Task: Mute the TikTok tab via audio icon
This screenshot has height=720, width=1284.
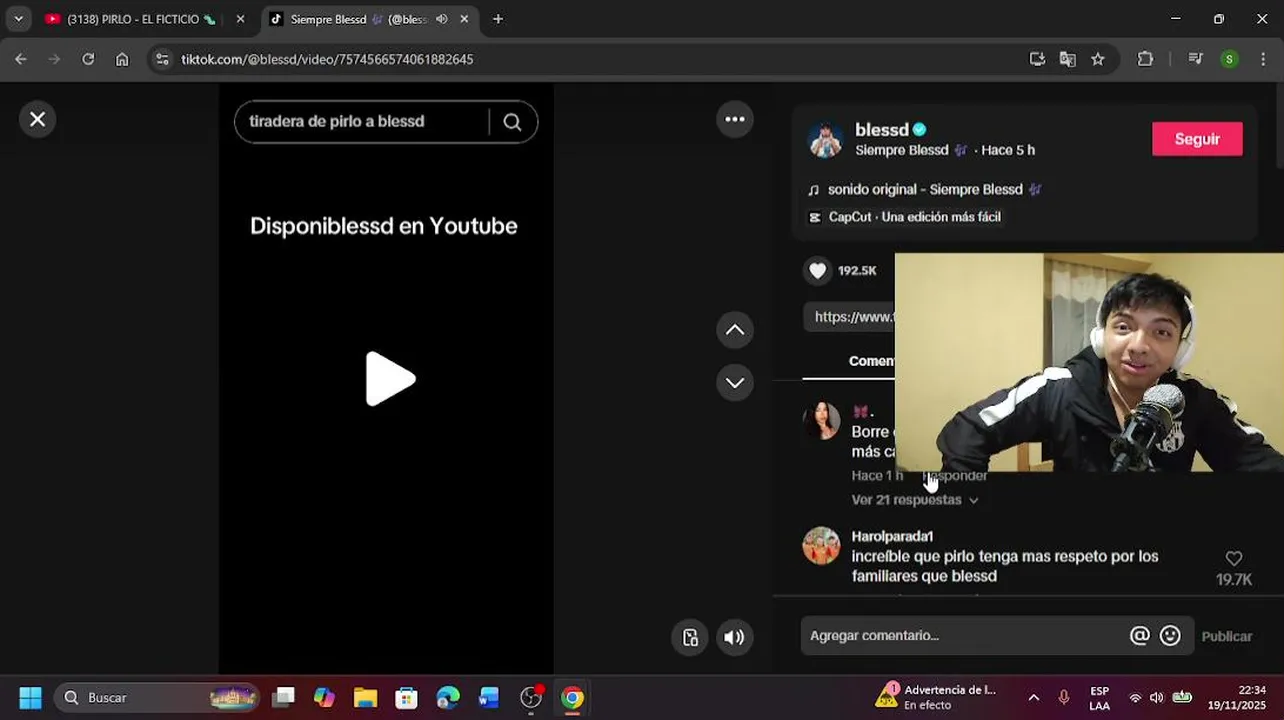Action: coord(441,19)
